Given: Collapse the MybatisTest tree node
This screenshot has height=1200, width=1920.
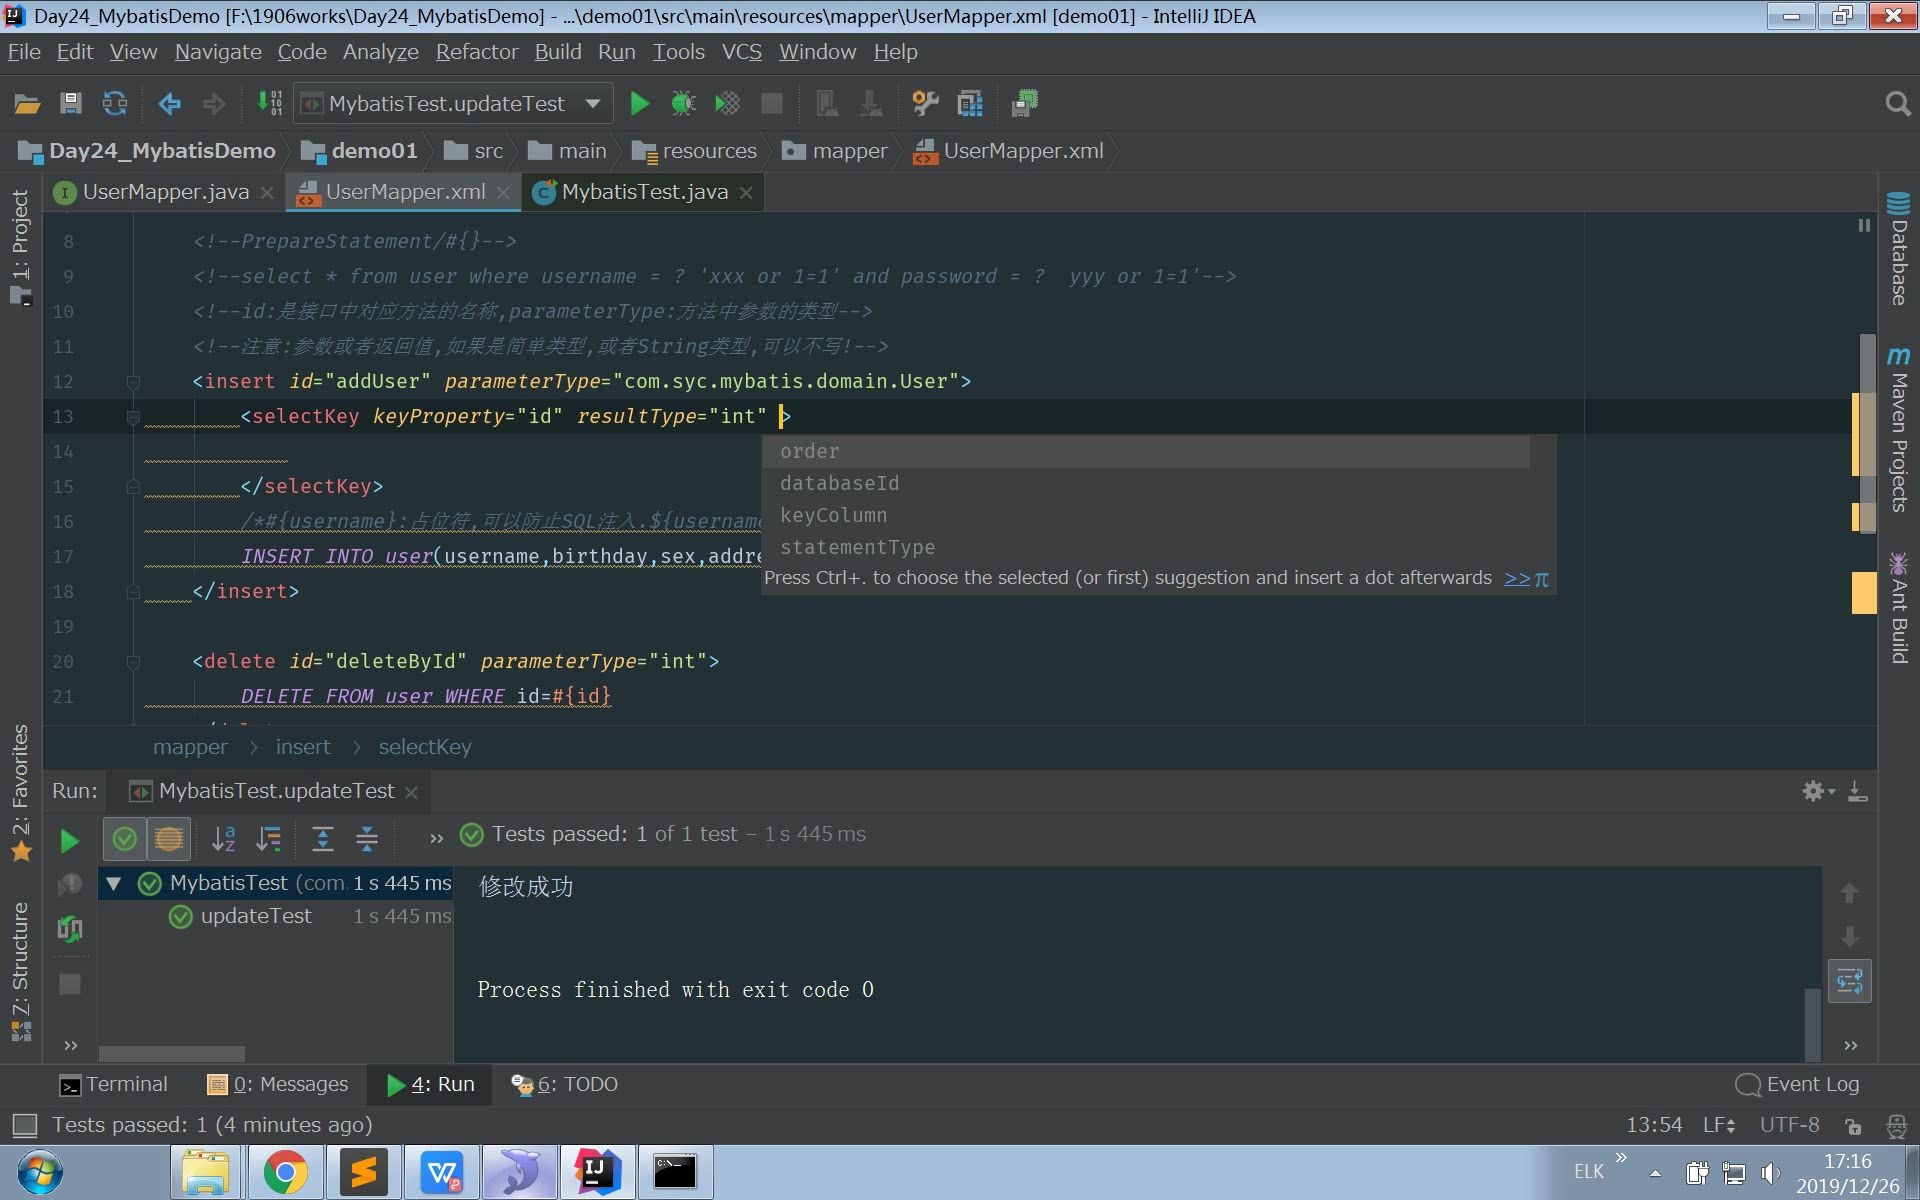Looking at the screenshot, I should click(x=114, y=883).
